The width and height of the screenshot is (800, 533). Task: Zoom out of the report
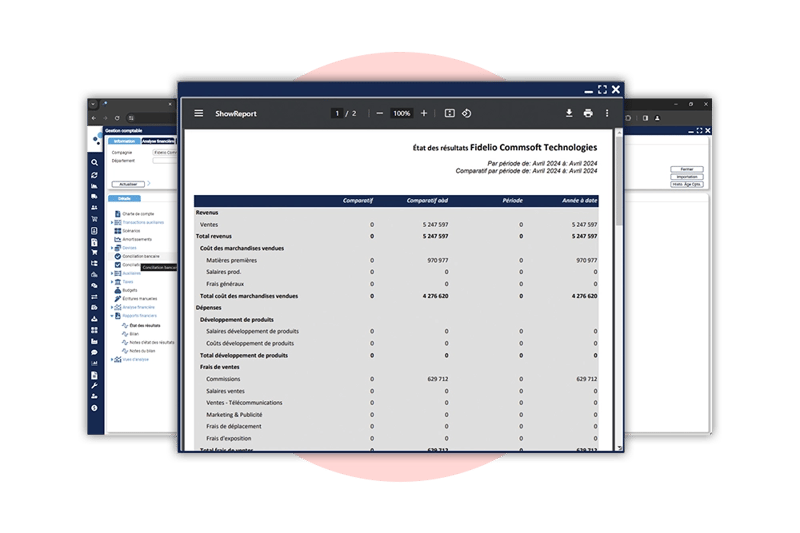380,113
